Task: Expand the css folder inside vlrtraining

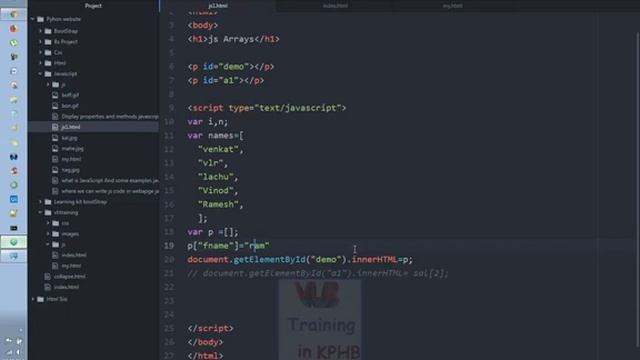Action: (48, 223)
